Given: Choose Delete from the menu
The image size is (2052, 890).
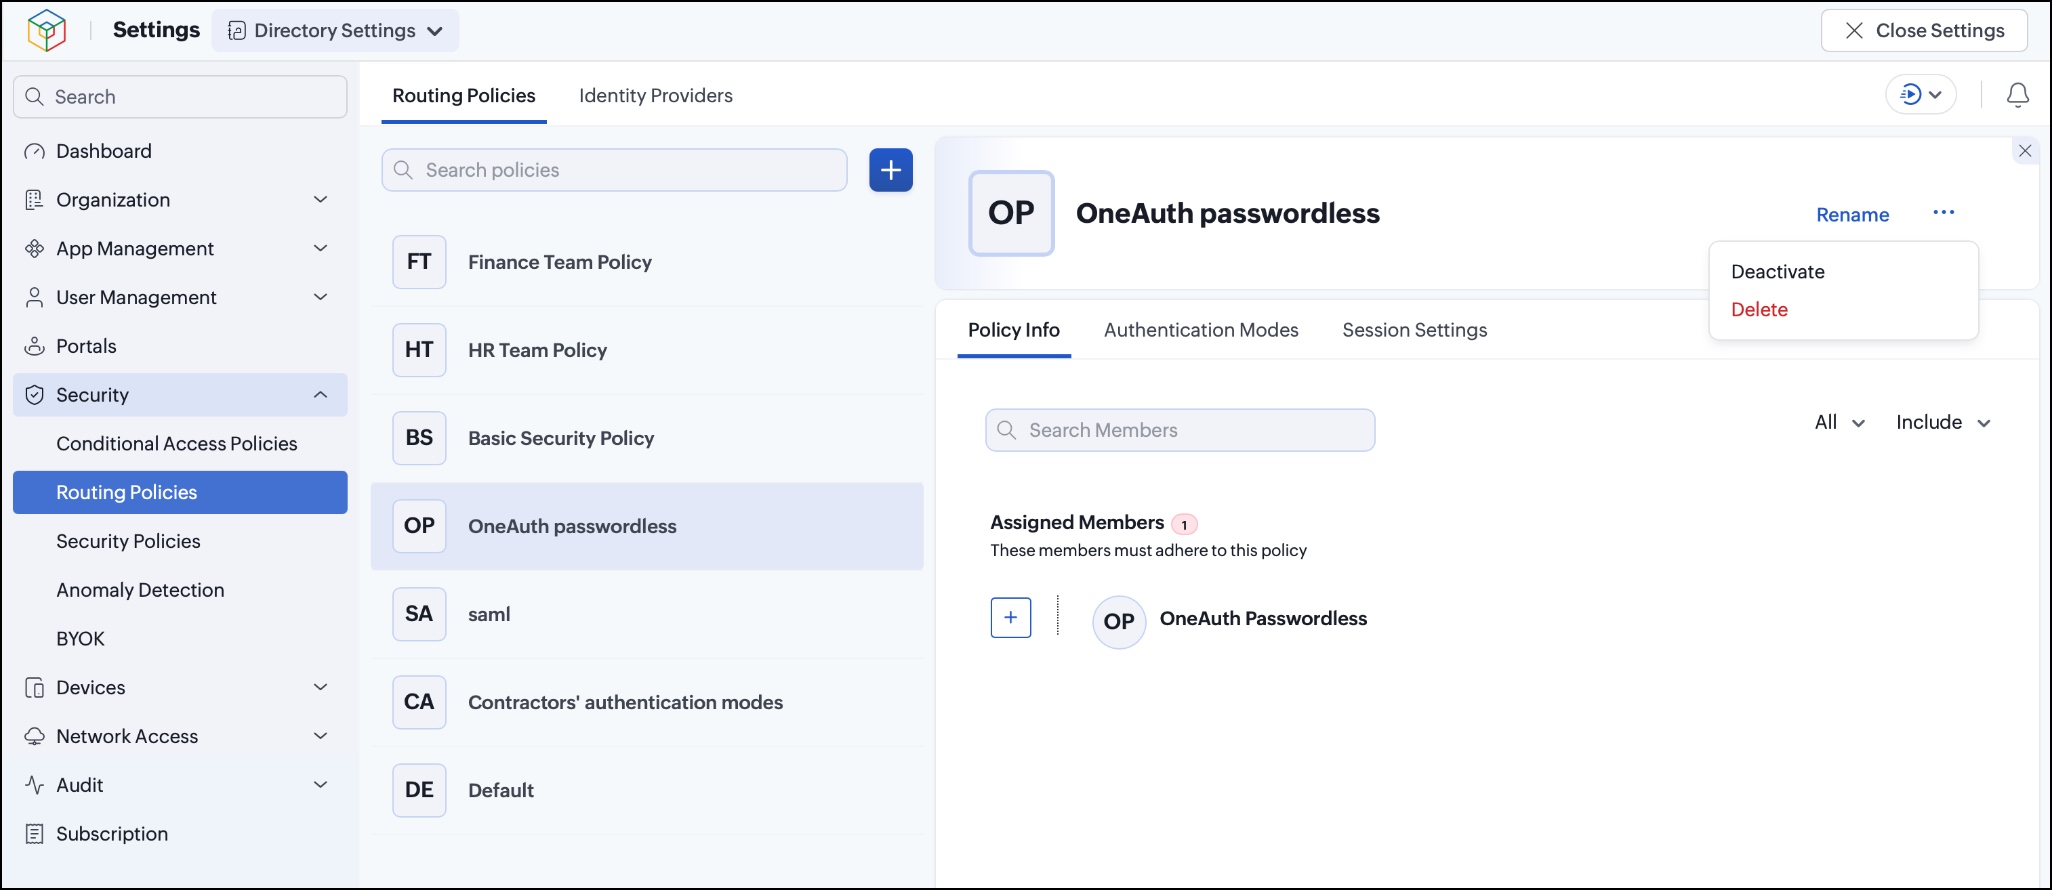Looking at the screenshot, I should click(x=1759, y=310).
